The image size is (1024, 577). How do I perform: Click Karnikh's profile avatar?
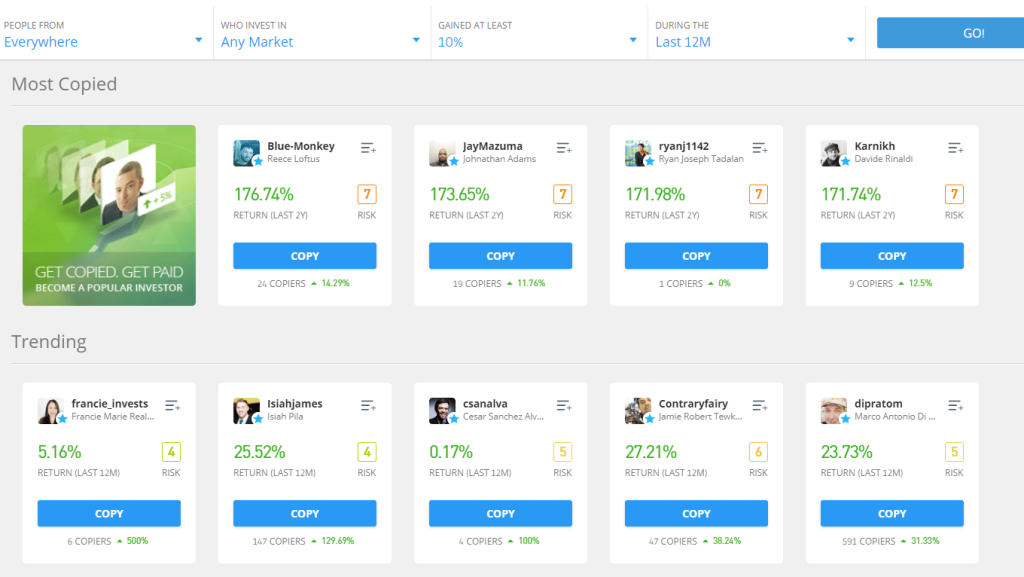pos(834,153)
